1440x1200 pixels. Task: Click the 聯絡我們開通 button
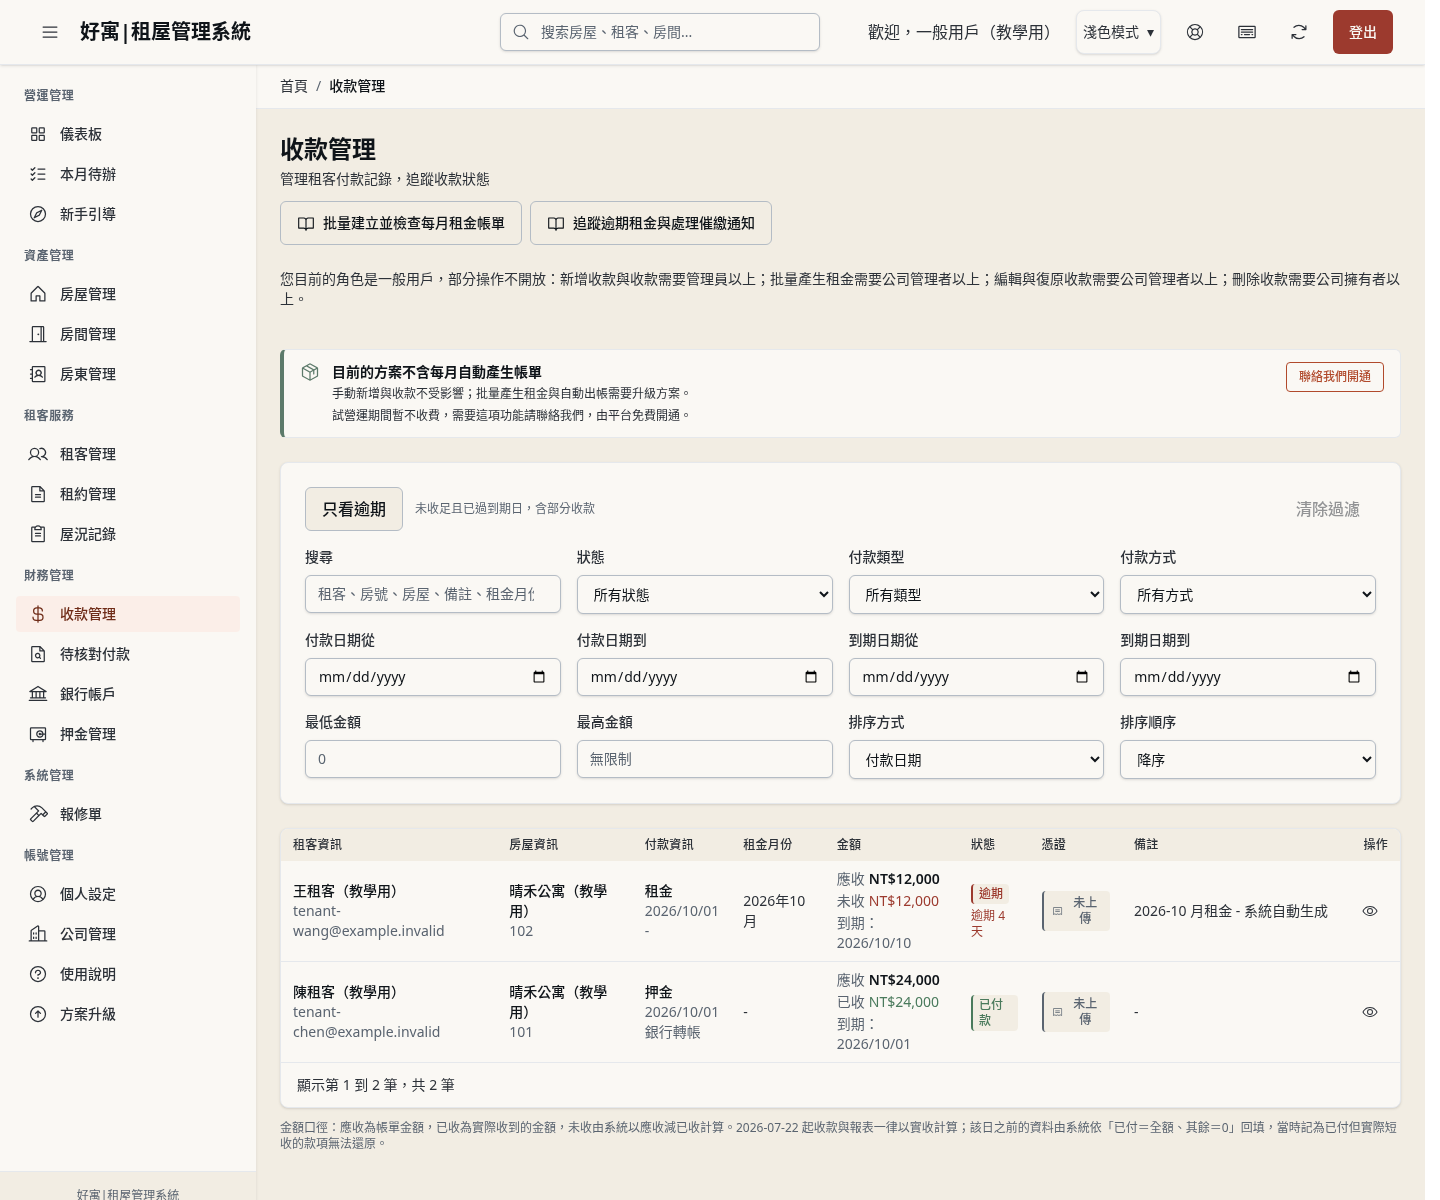[1335, 377]
